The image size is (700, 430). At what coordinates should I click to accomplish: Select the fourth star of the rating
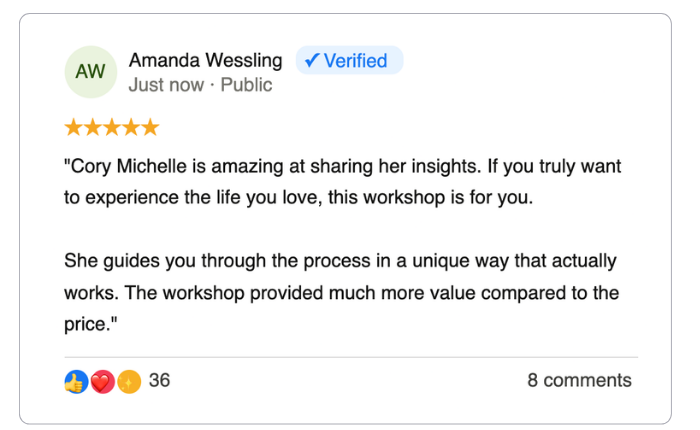click(x=130, y=127)
